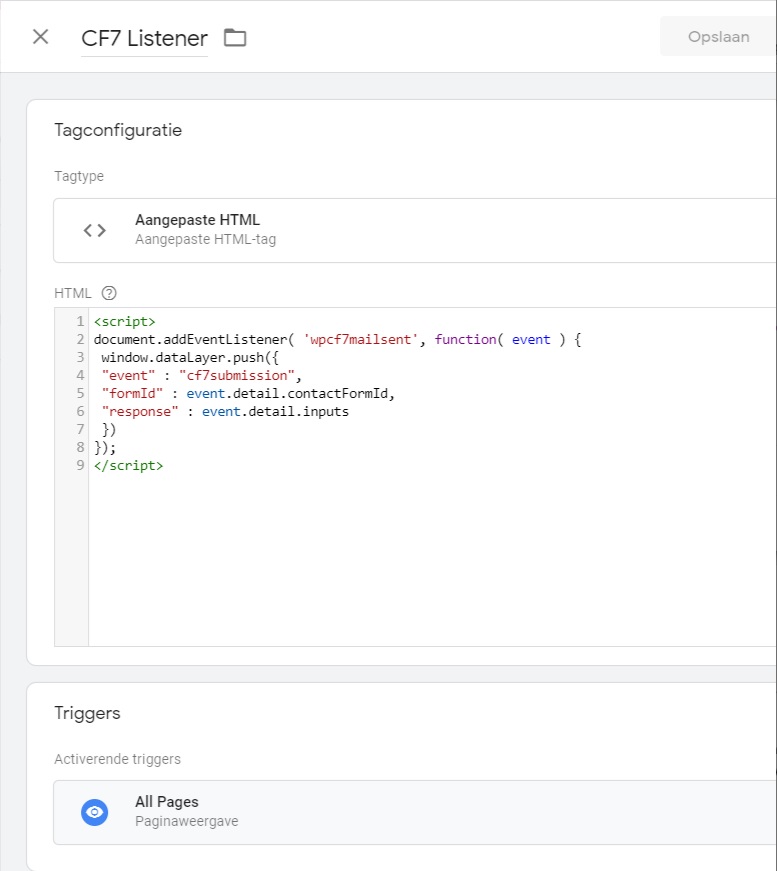Click the 'wpcf7mailsent' string in code
The image size is (777, 871).
[360, 339]
